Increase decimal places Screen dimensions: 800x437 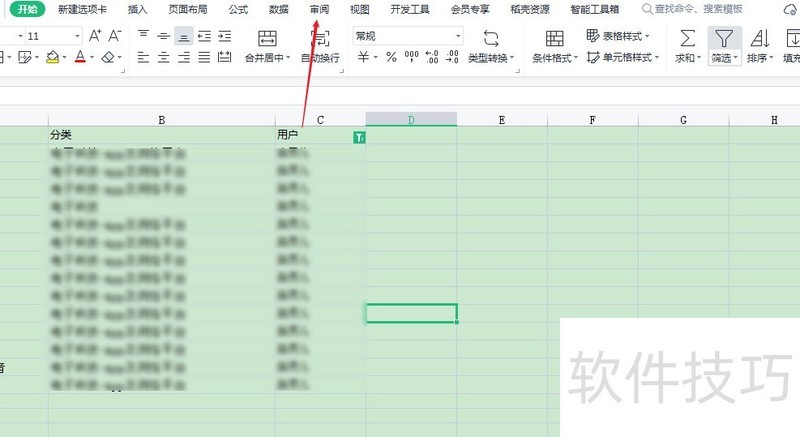(432, 57)
